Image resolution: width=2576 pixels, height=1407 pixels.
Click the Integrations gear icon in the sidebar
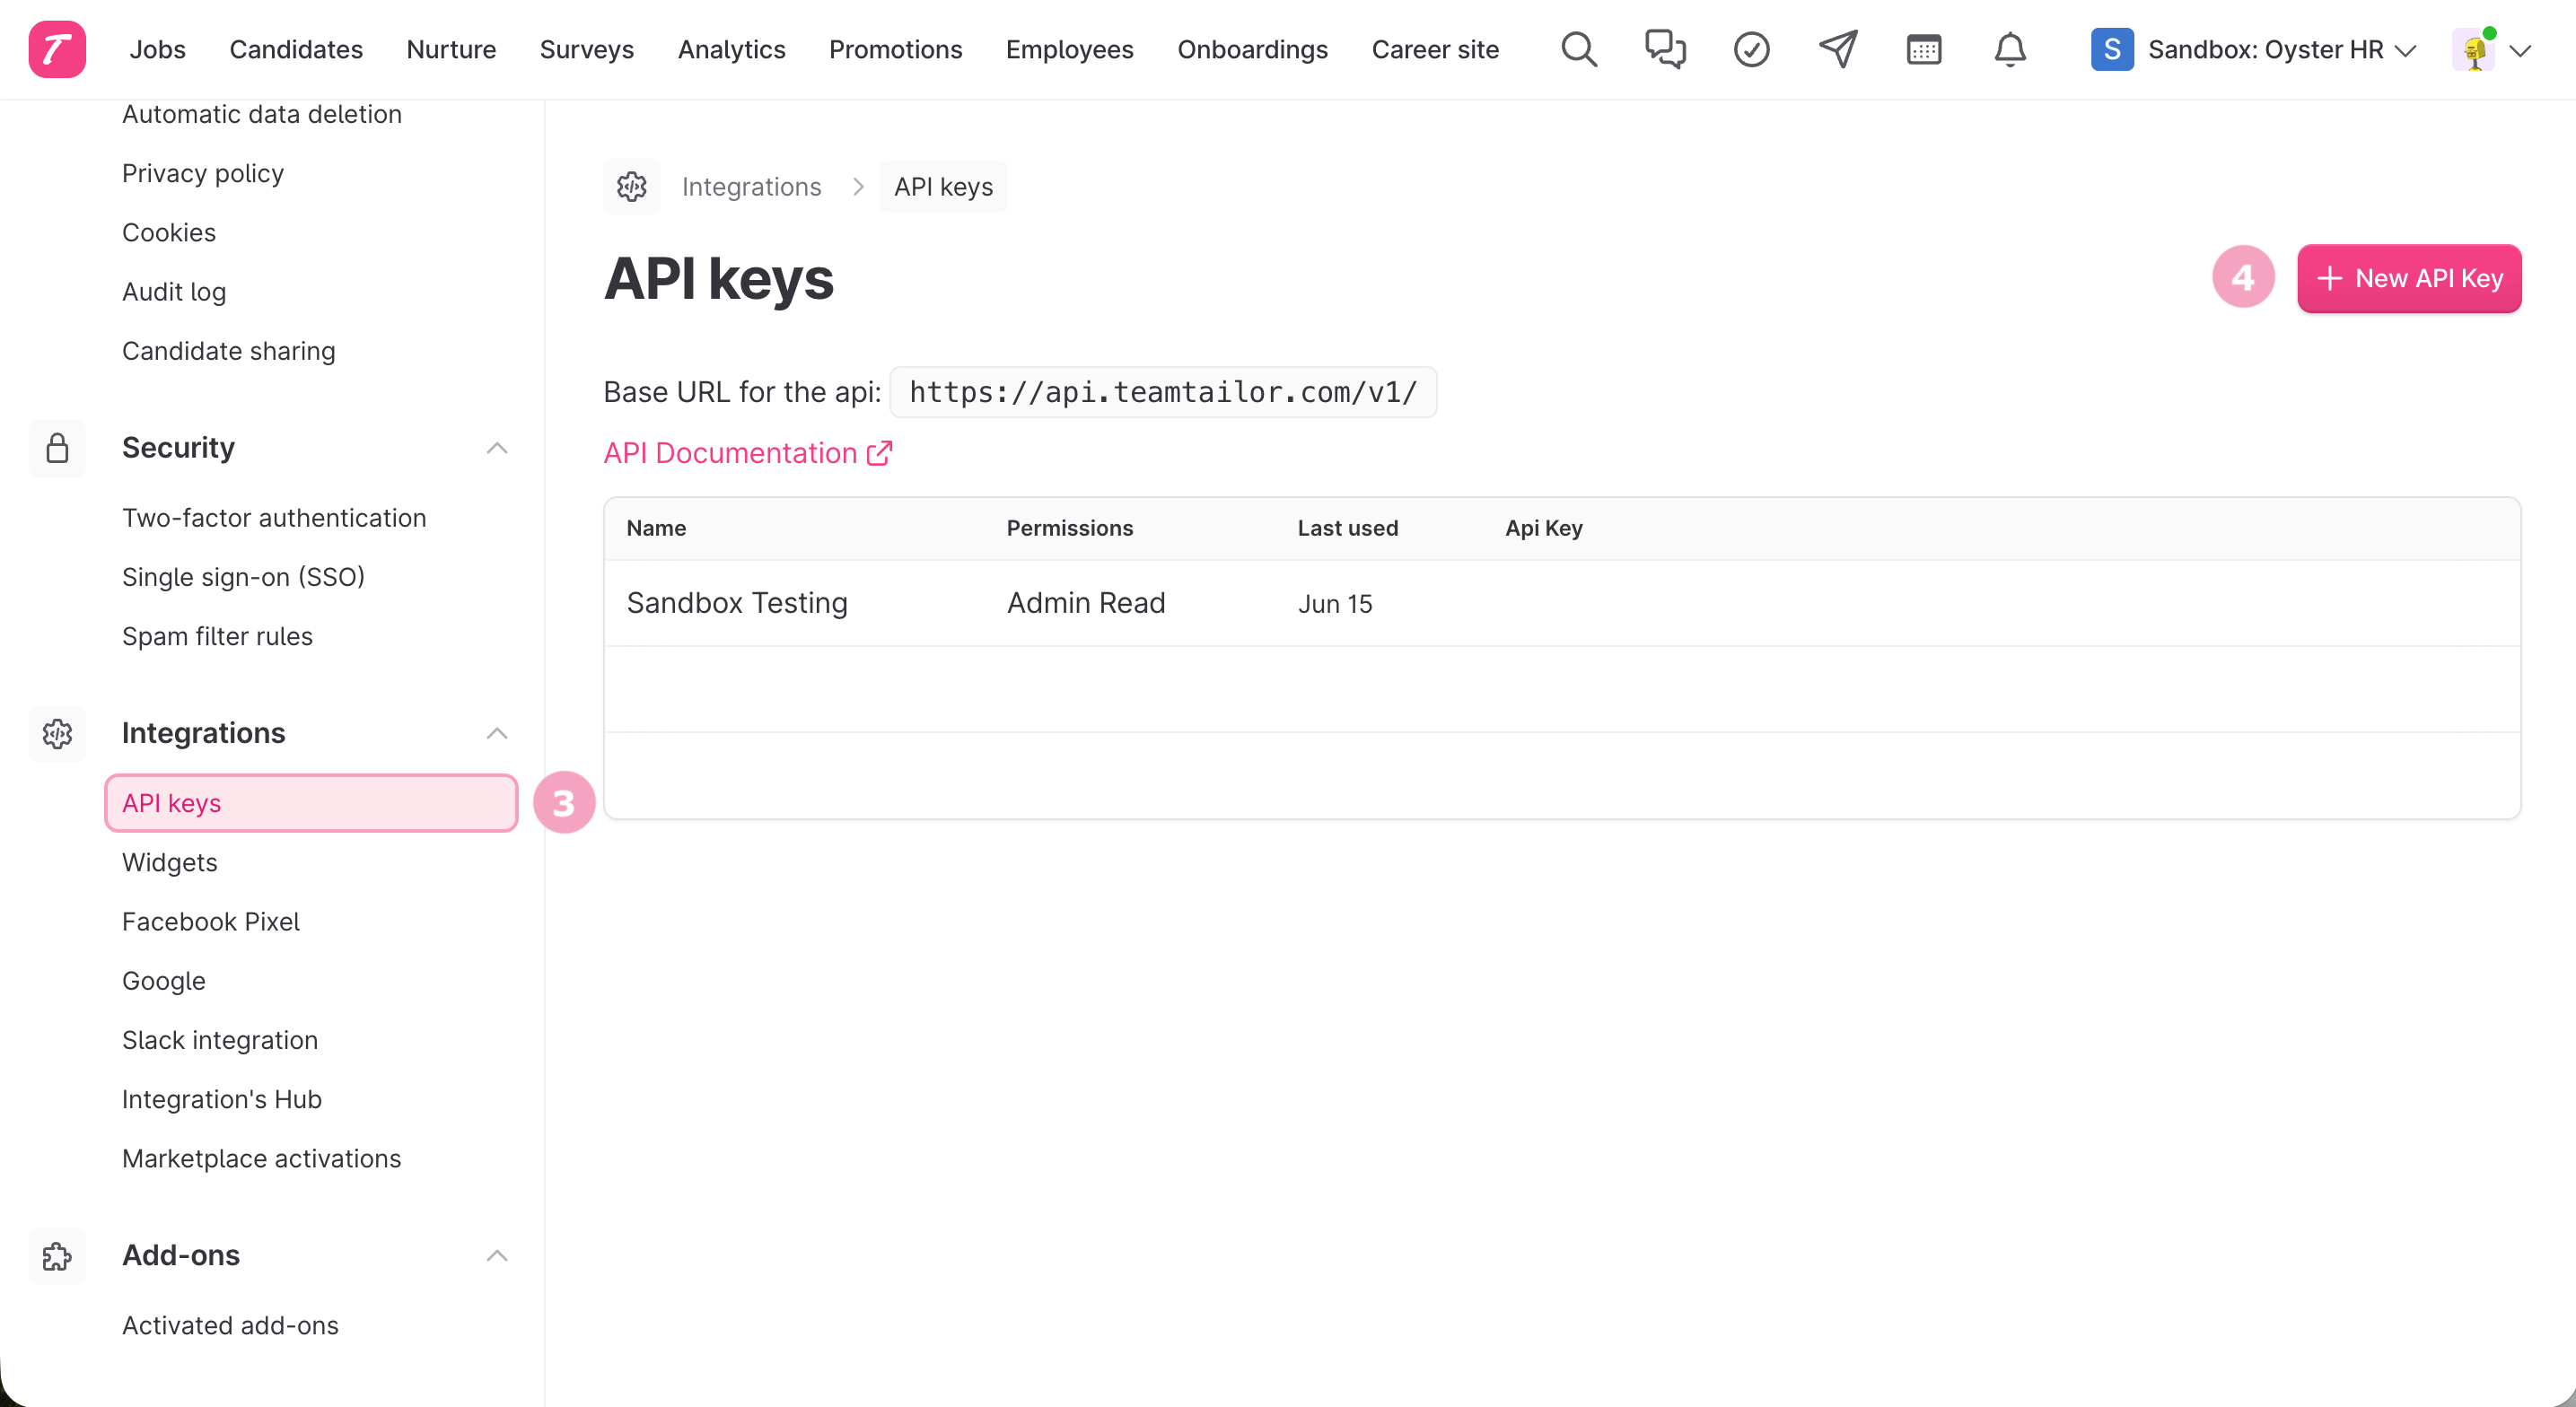tap(57, 733)
